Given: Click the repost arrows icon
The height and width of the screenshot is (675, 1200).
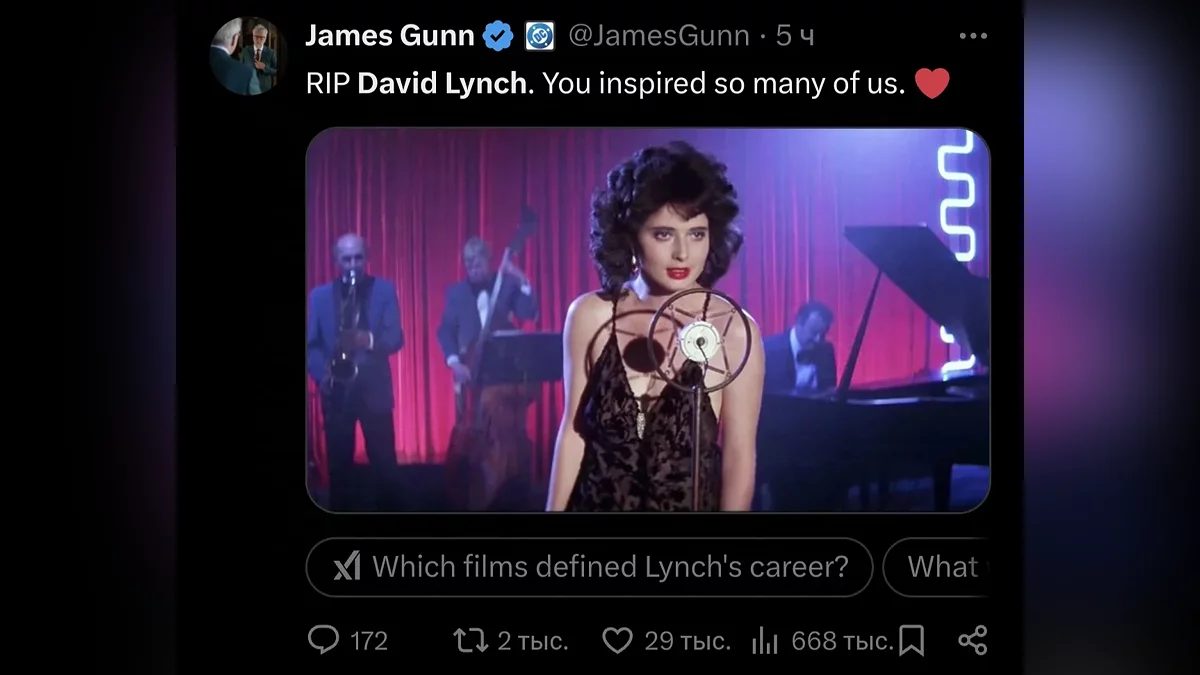Looking at the screenshot, I should [470, 639].
